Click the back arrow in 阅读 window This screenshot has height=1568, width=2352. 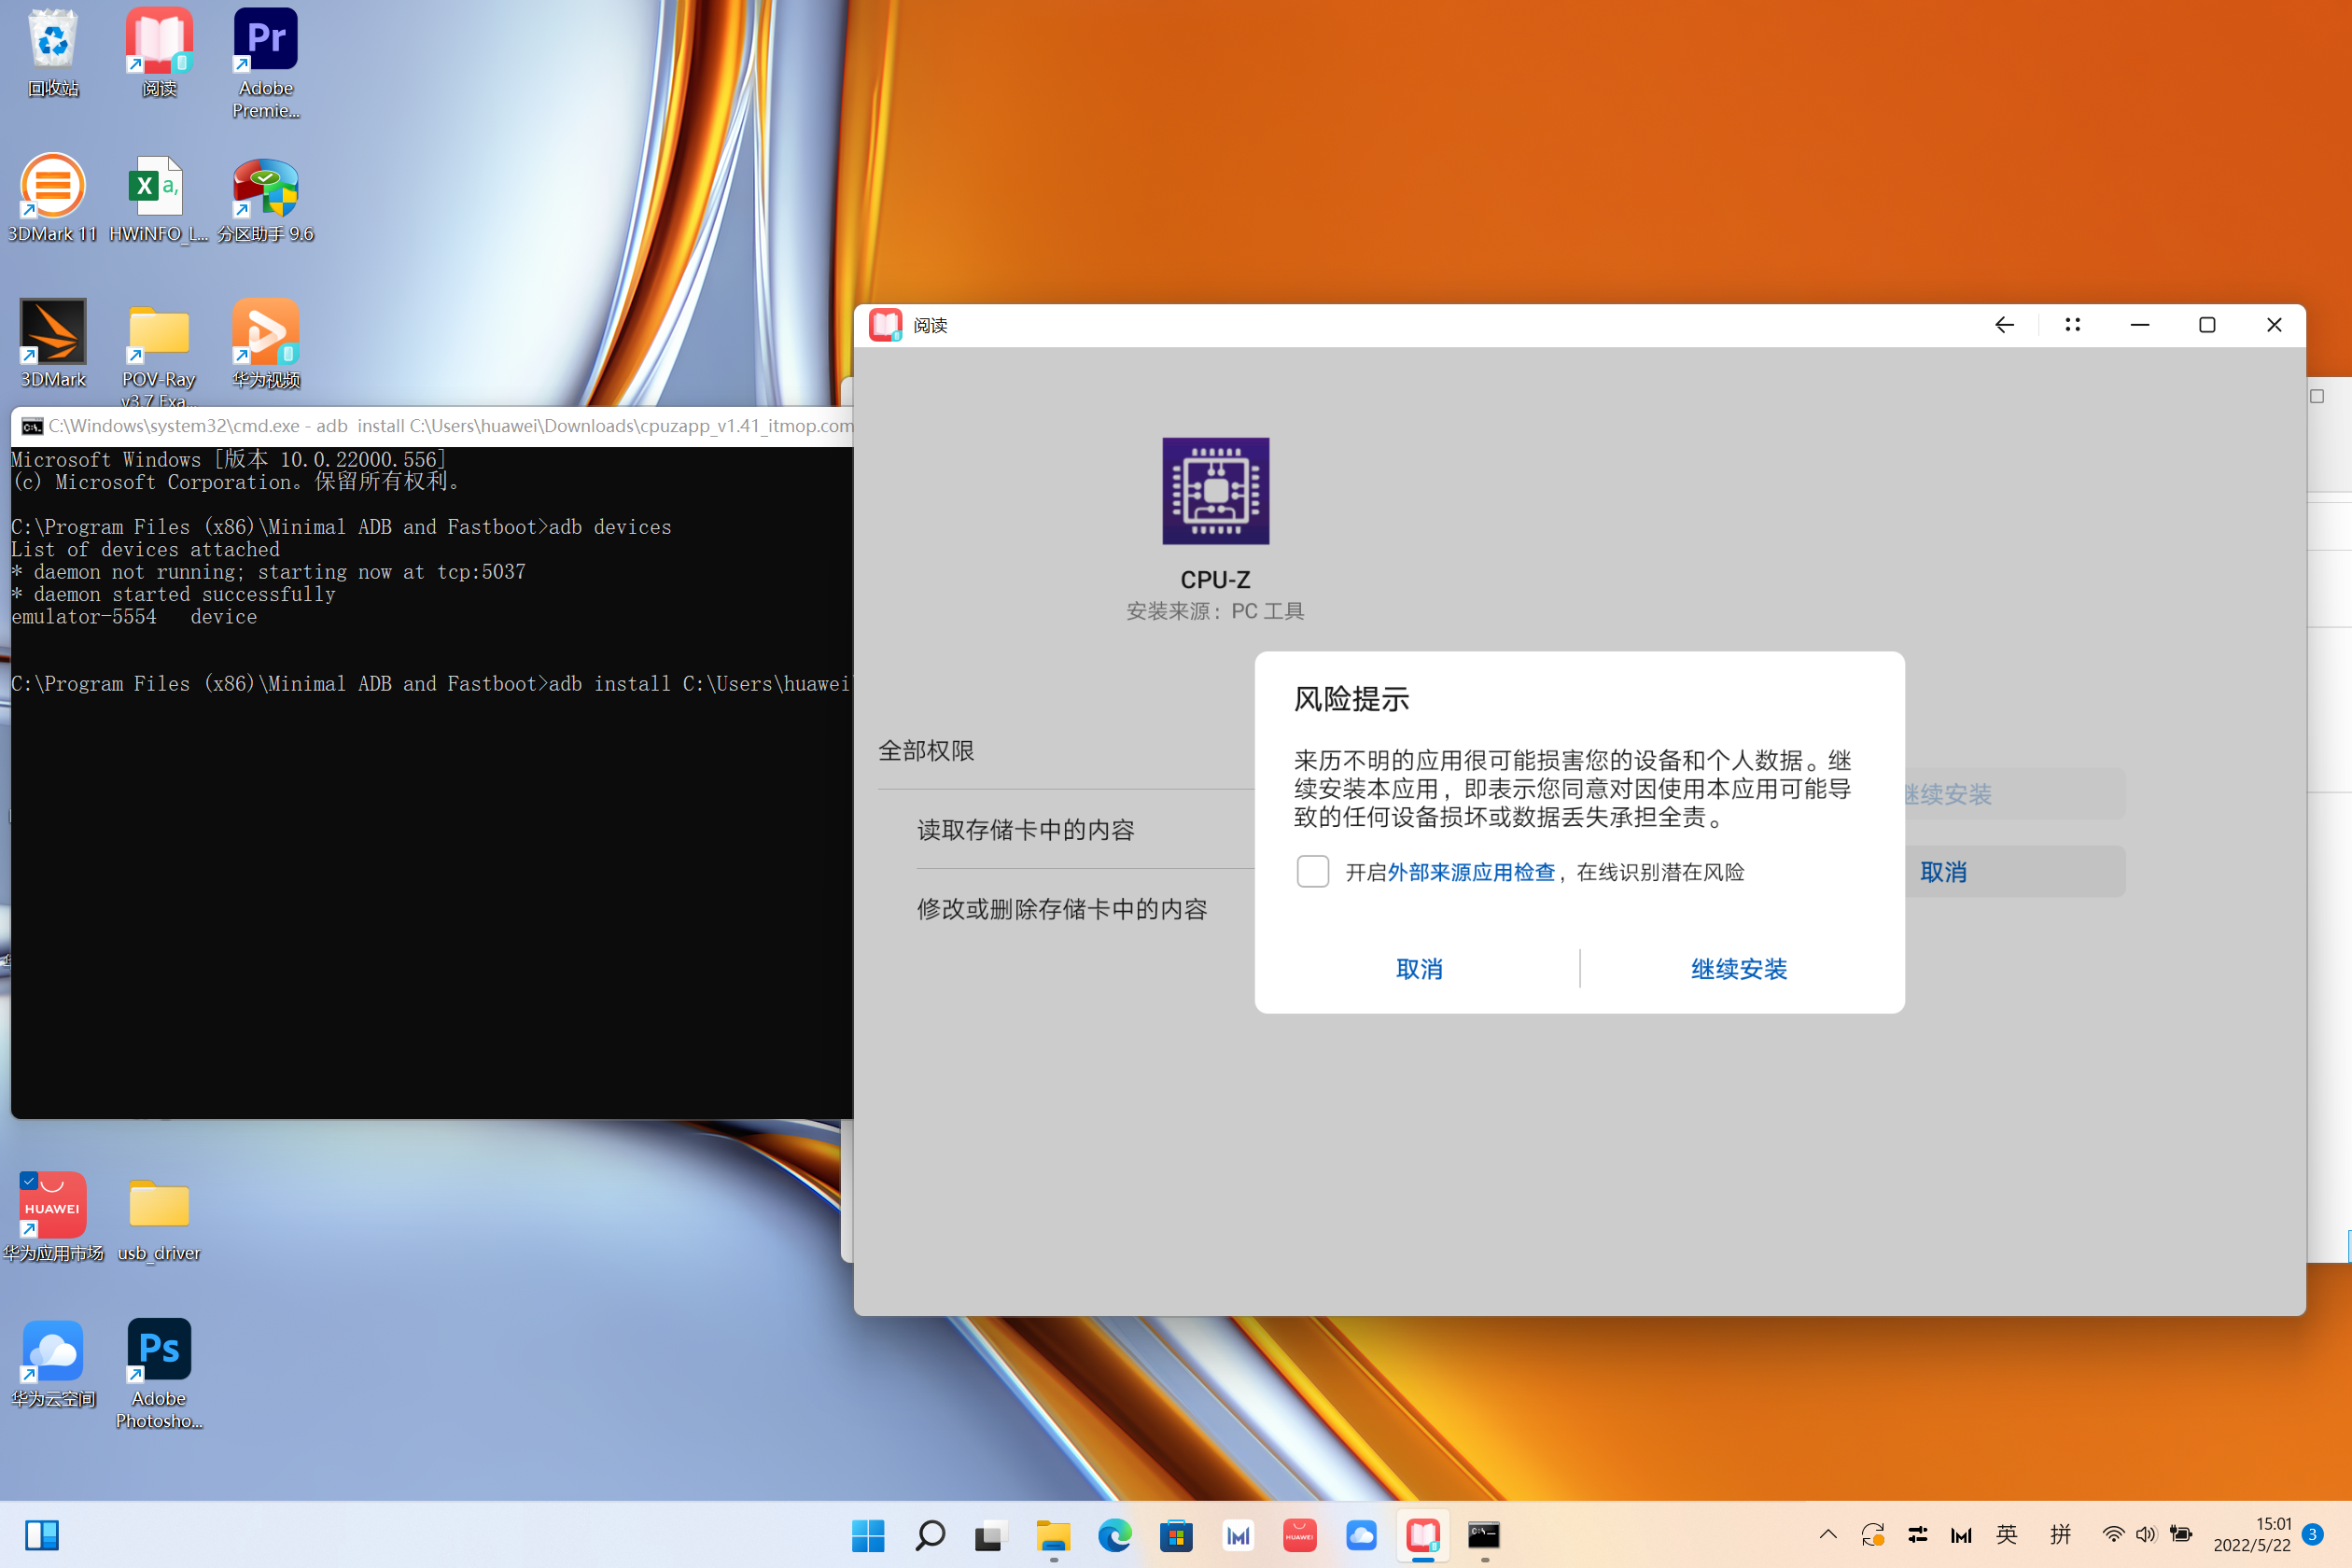[2004, 325]
